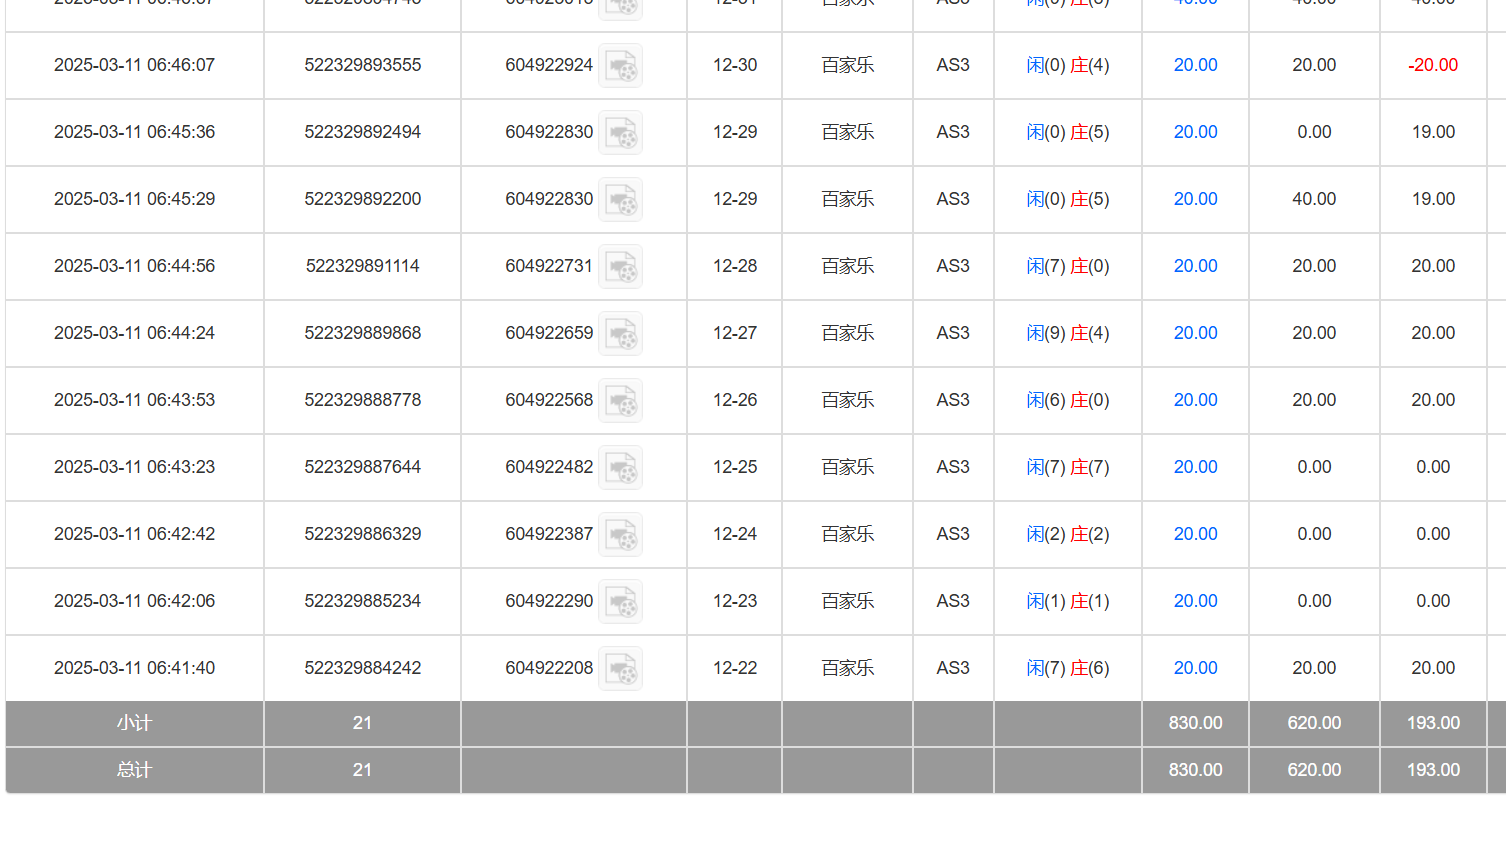Open video replay icon for game 604922924

(x=620, y=66)
